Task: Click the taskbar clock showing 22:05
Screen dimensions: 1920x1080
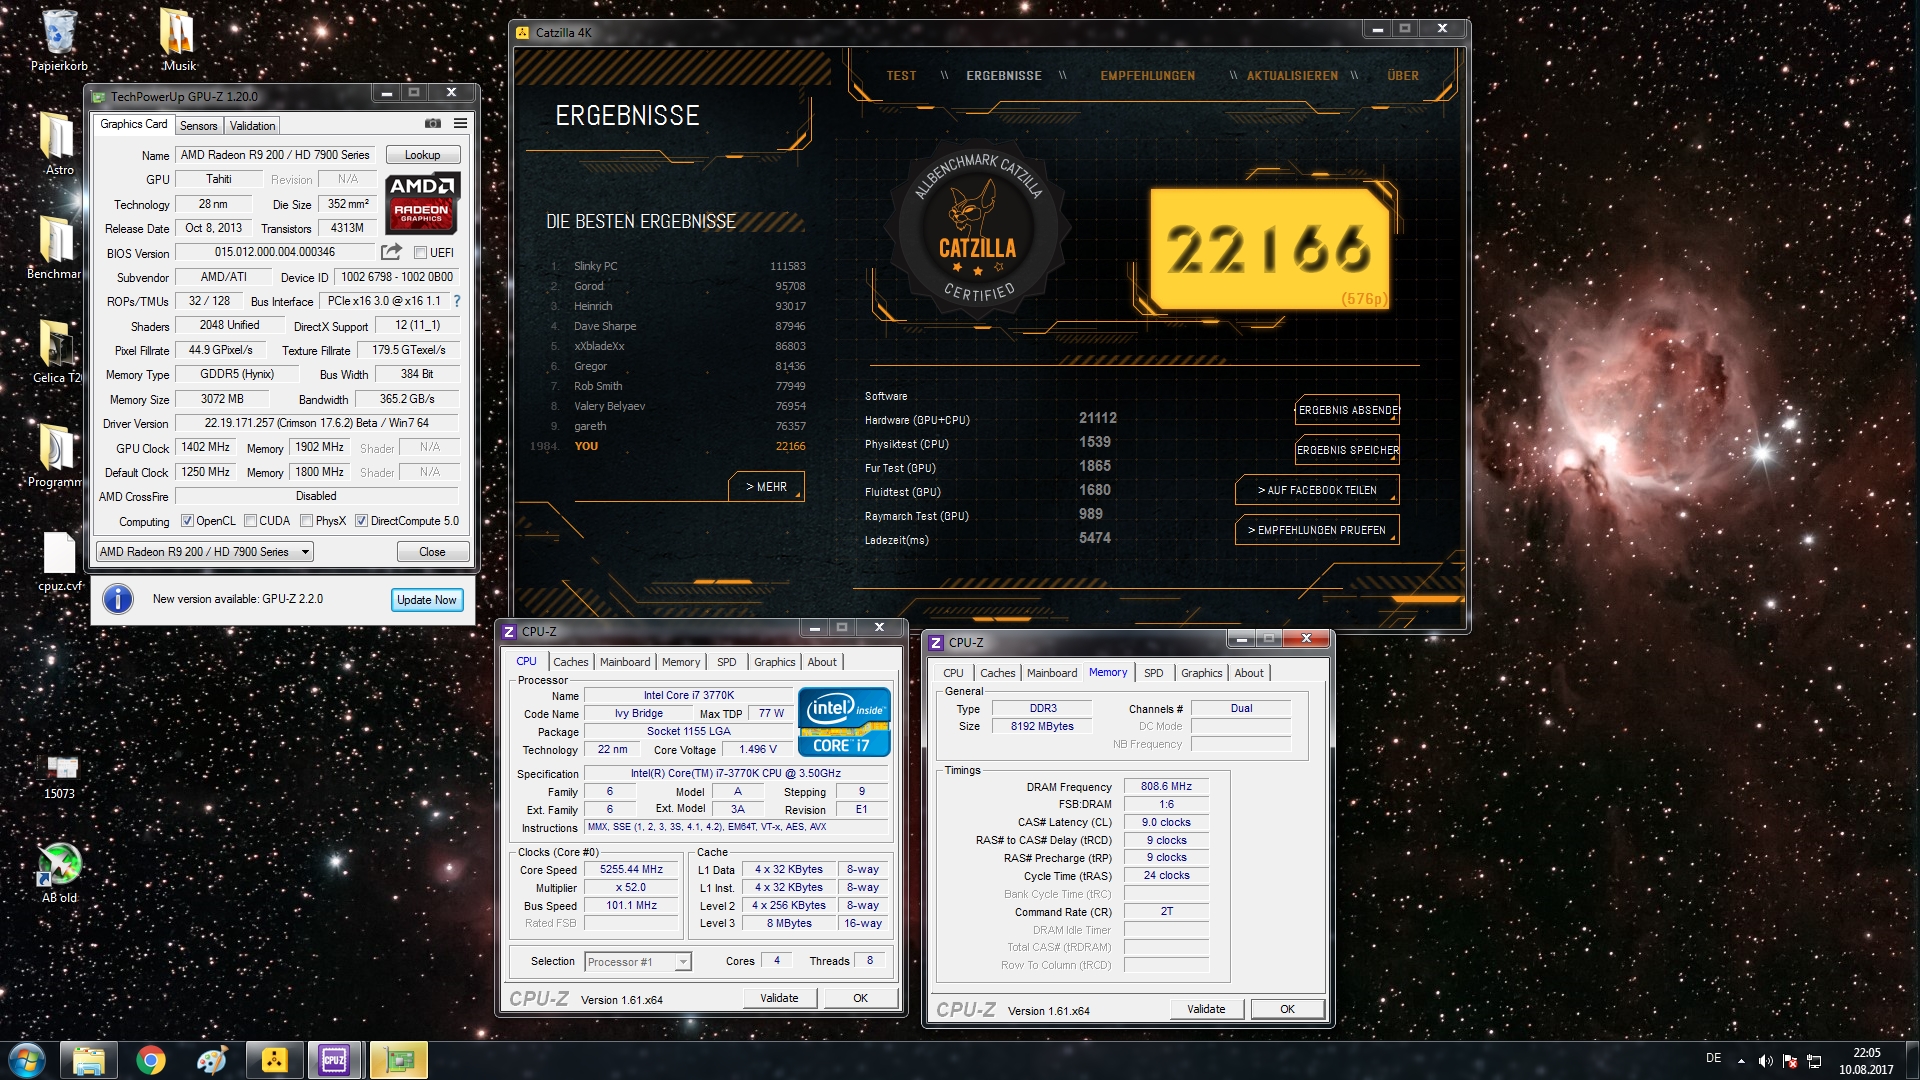Action: point(1866,1061)
